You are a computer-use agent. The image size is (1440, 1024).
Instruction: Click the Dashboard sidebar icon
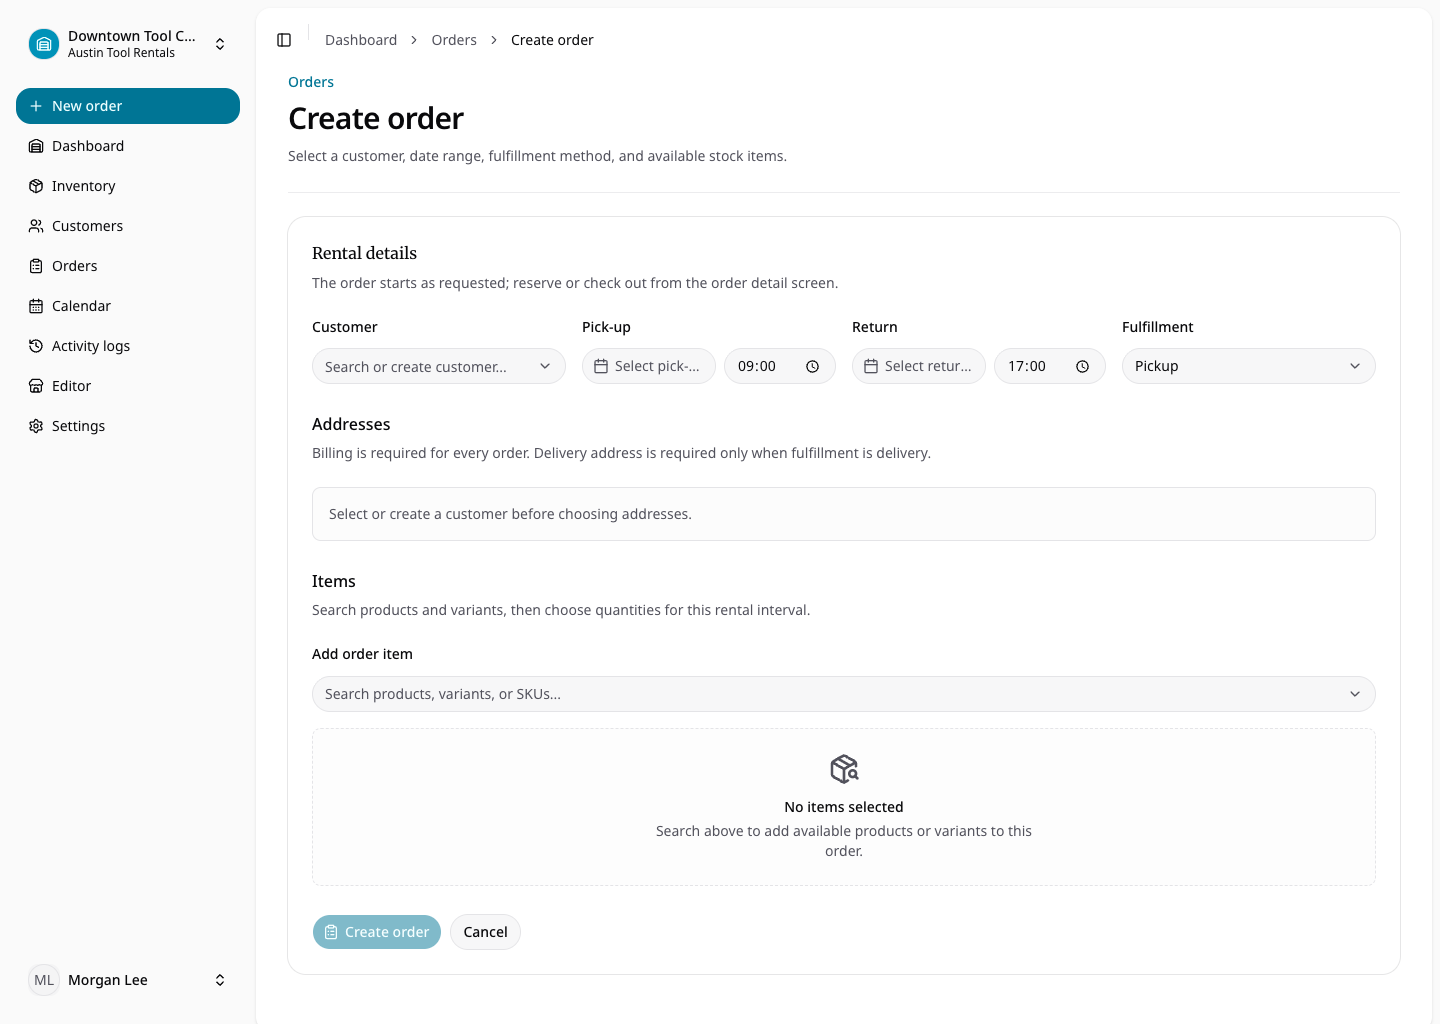tap(36, 146)
